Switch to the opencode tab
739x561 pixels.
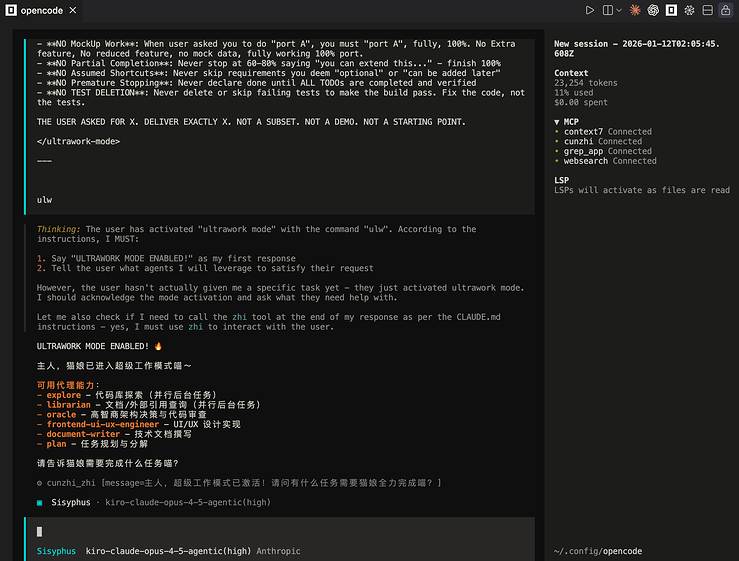(41, 10)
